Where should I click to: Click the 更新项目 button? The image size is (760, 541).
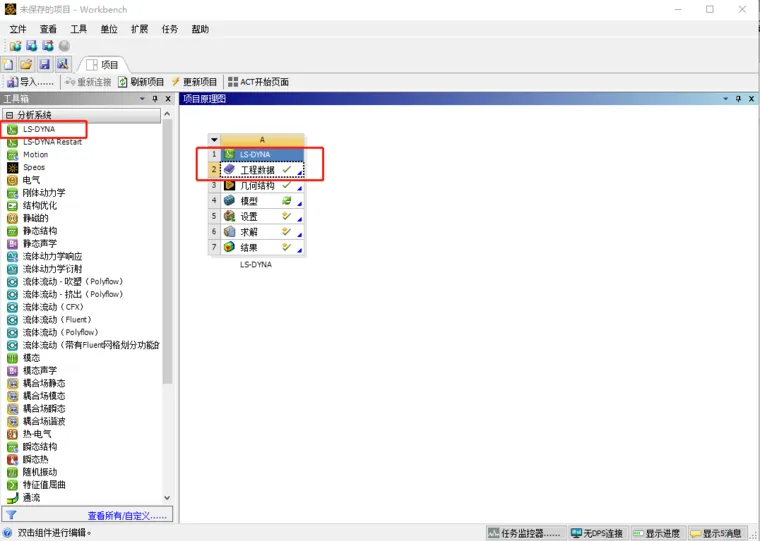pos(194,82)
